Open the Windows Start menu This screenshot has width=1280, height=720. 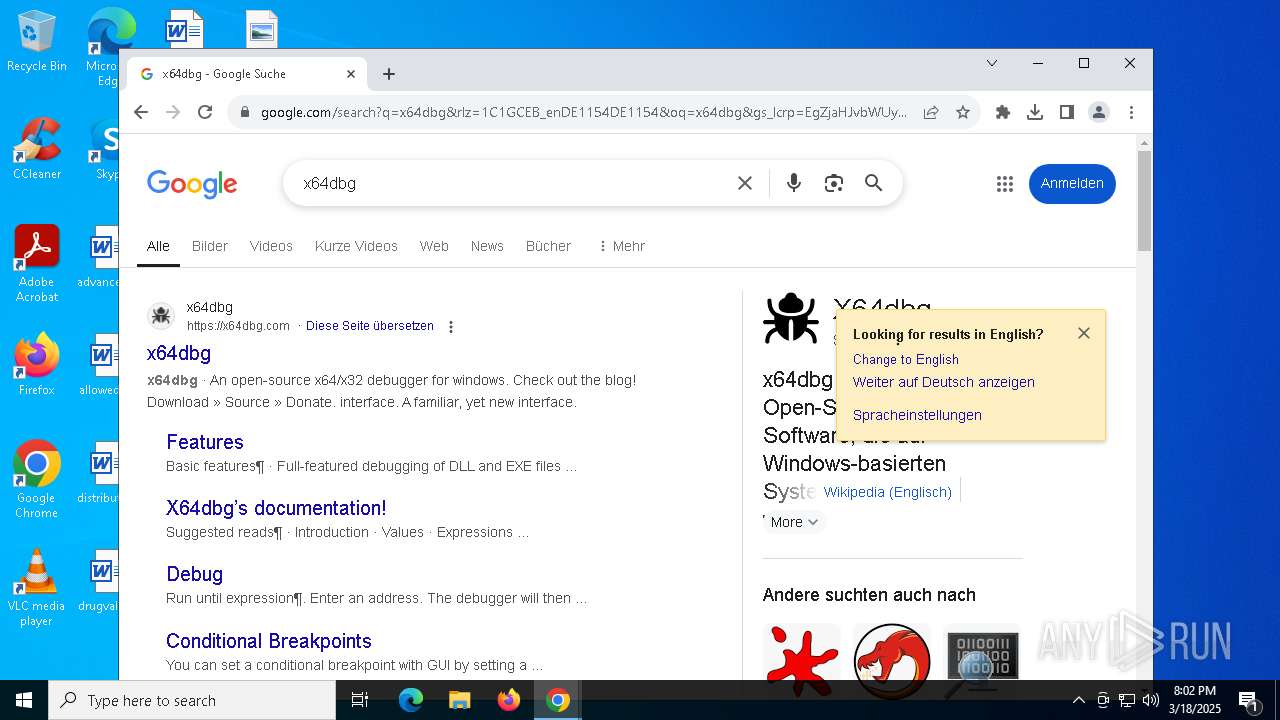click(24, 700)
